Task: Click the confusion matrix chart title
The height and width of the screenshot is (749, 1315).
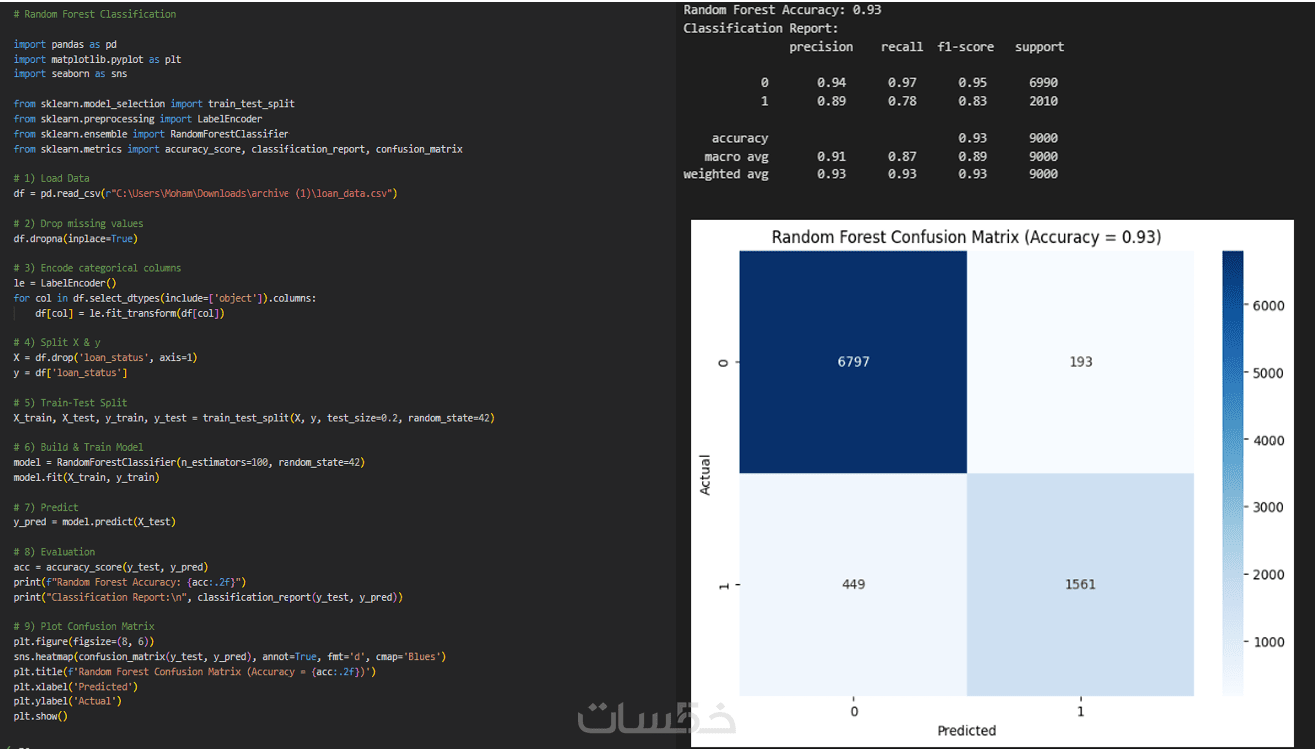Action: (966, 237)
